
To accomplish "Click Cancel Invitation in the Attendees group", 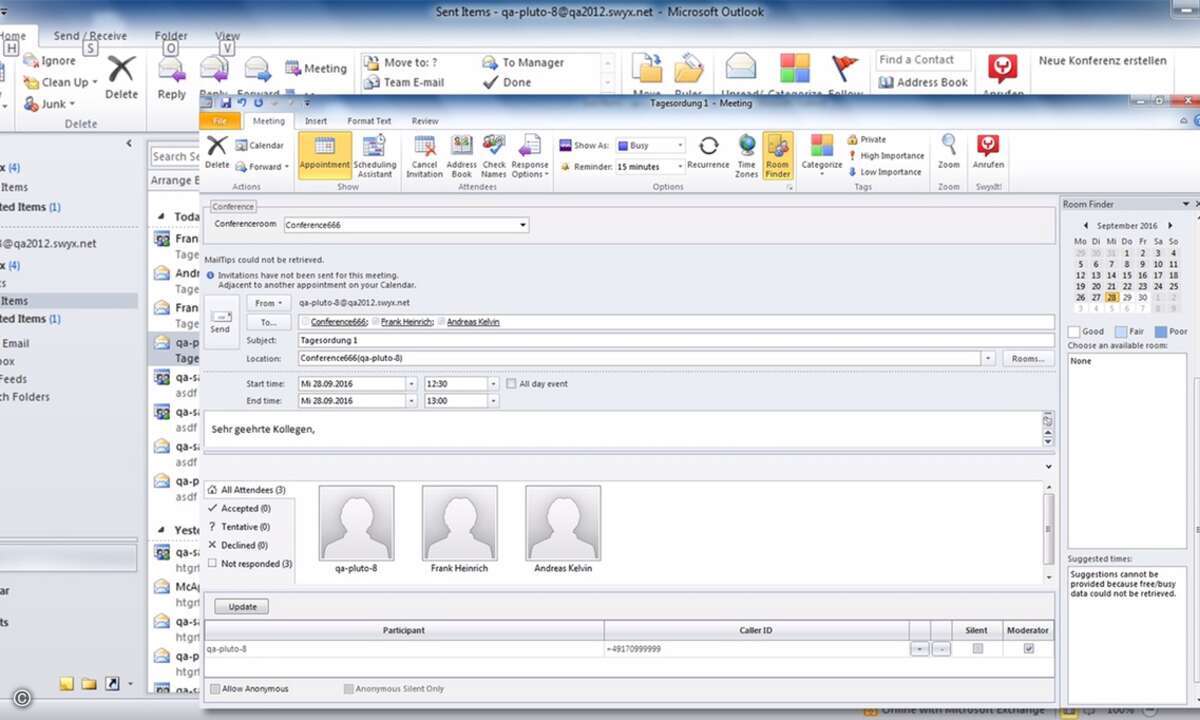I will [424, 155].
